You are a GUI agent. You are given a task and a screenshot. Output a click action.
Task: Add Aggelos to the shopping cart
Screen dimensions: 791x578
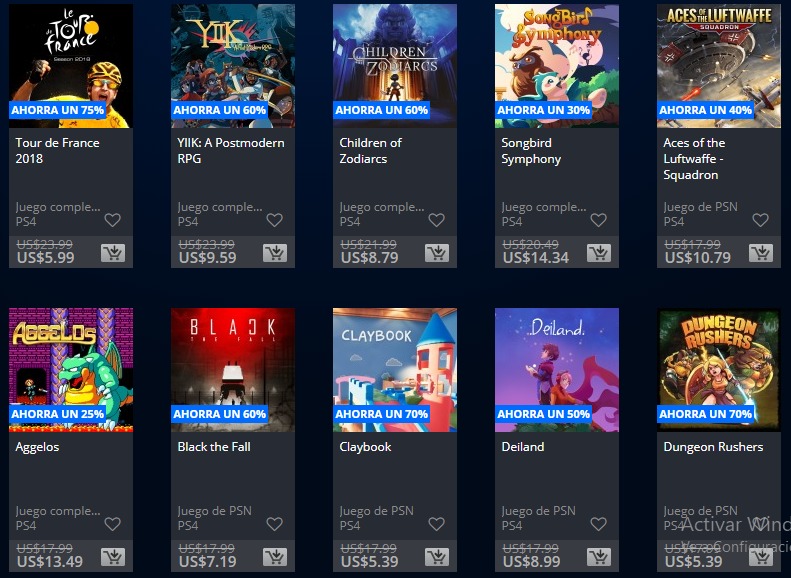click(x=113, y=557)
